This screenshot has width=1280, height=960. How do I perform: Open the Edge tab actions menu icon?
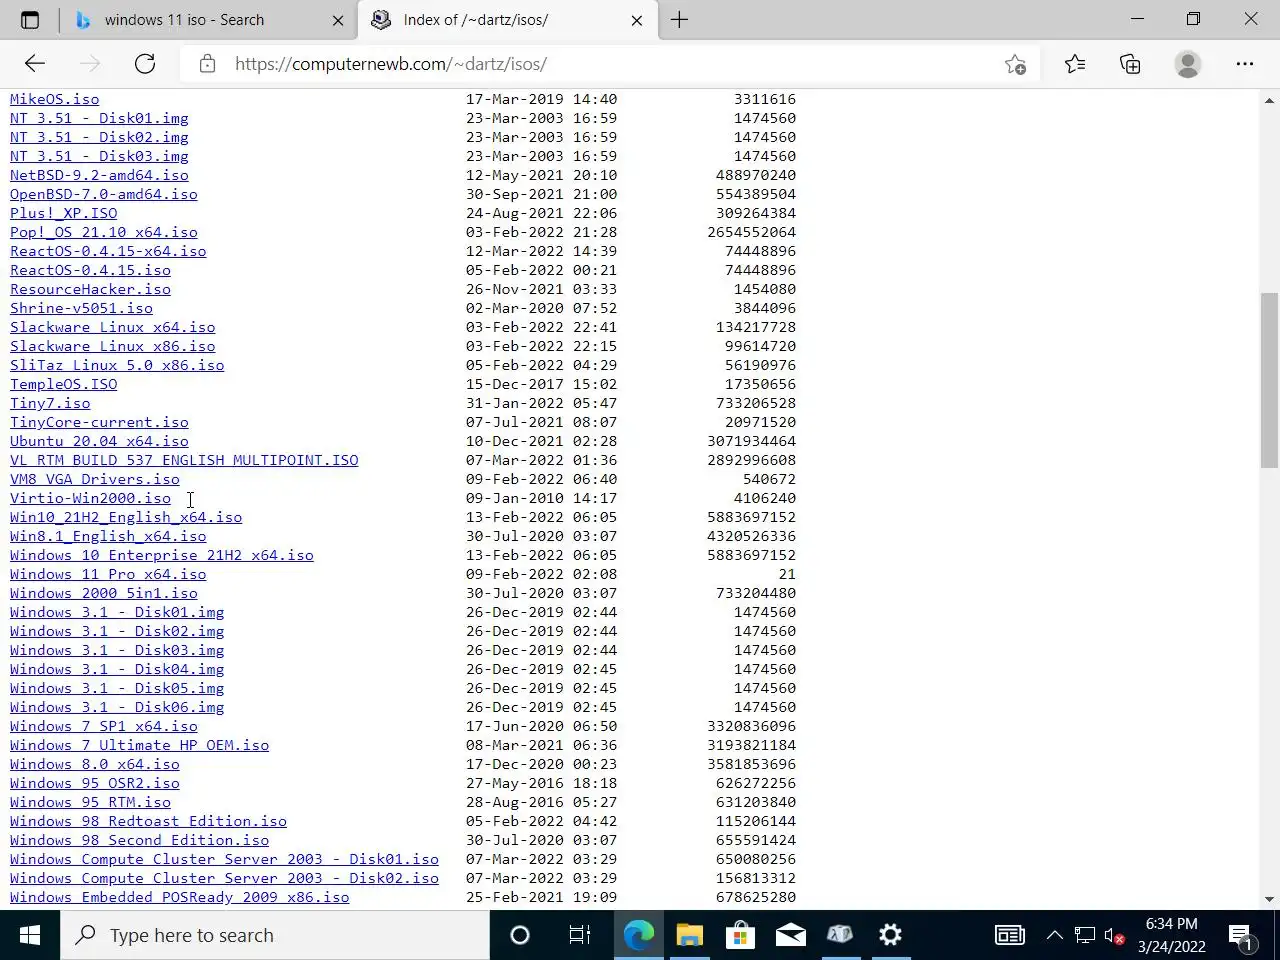(30, 20)
